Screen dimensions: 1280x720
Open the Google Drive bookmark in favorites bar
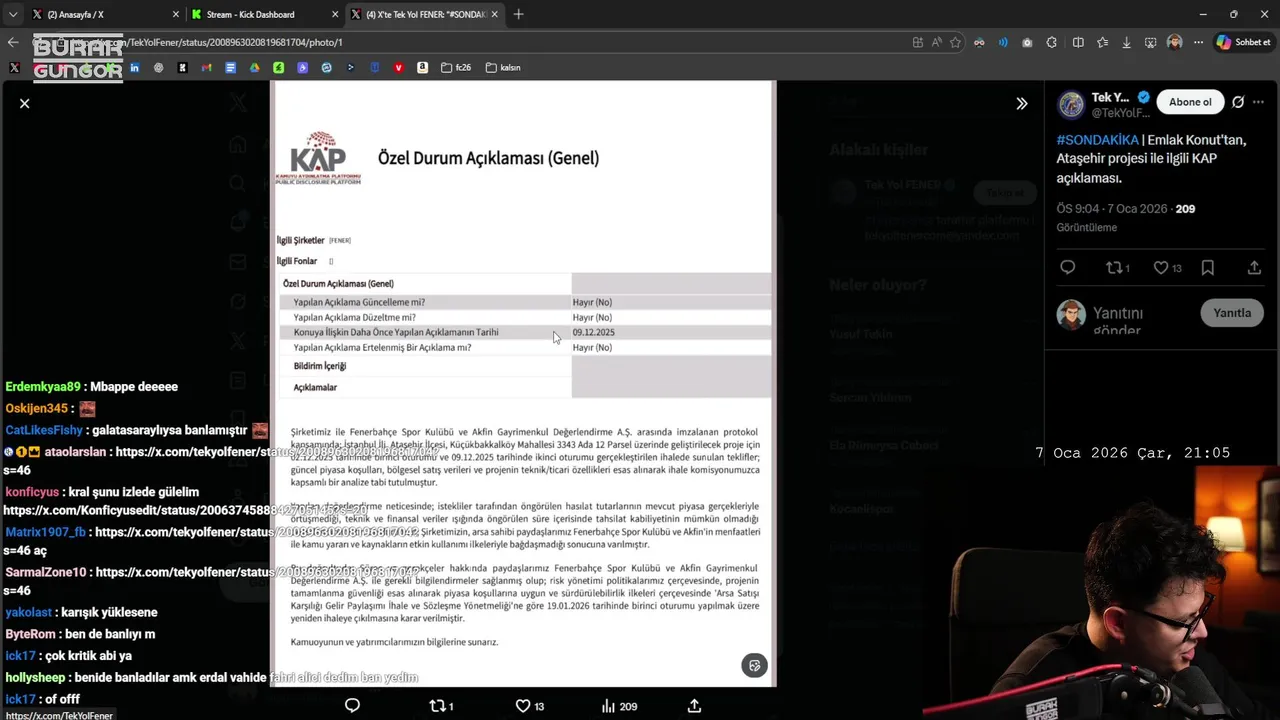pos(254,68)
